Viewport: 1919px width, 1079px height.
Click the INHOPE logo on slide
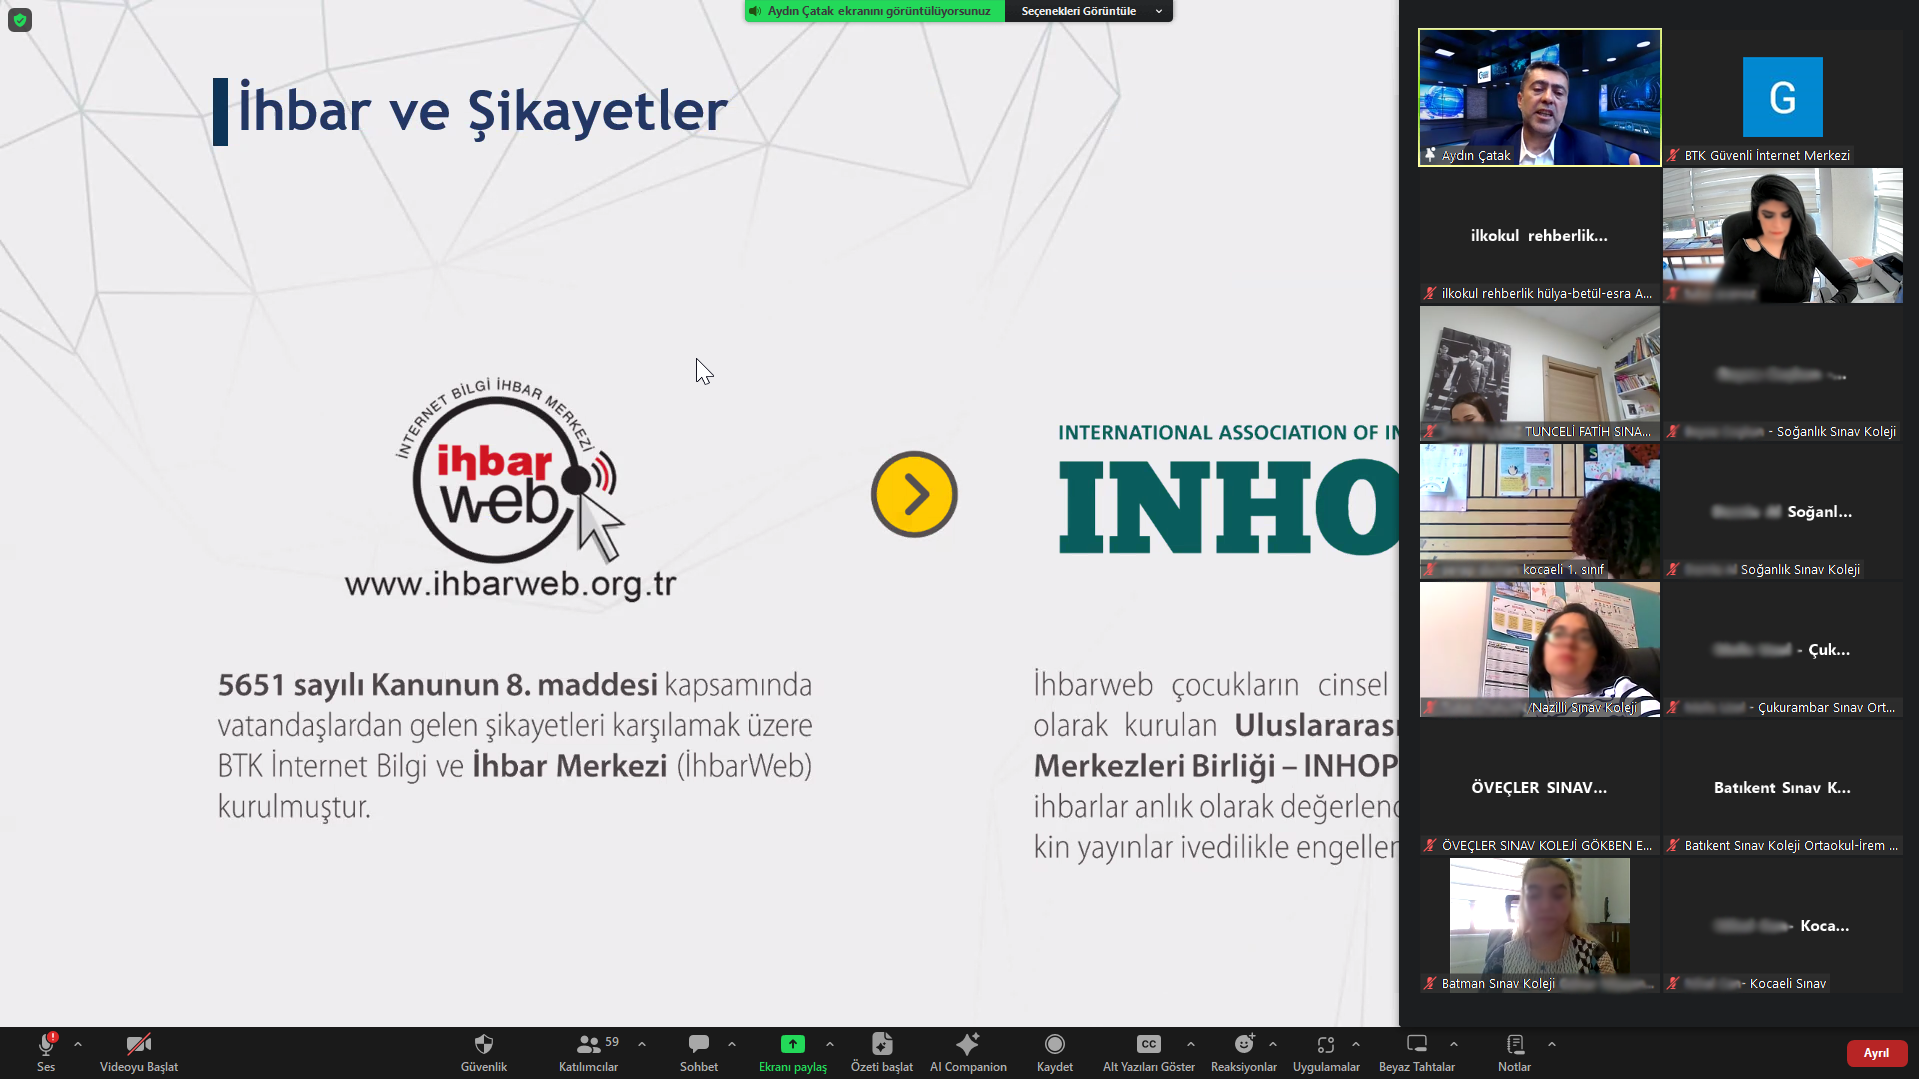pos(1228,505)
